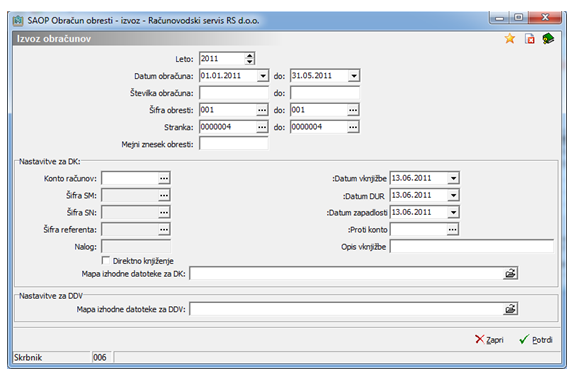Viewport: 573px width, 376px height.
Task: Expand Datum obračuna end date dropdown
Action: [353, 76]
